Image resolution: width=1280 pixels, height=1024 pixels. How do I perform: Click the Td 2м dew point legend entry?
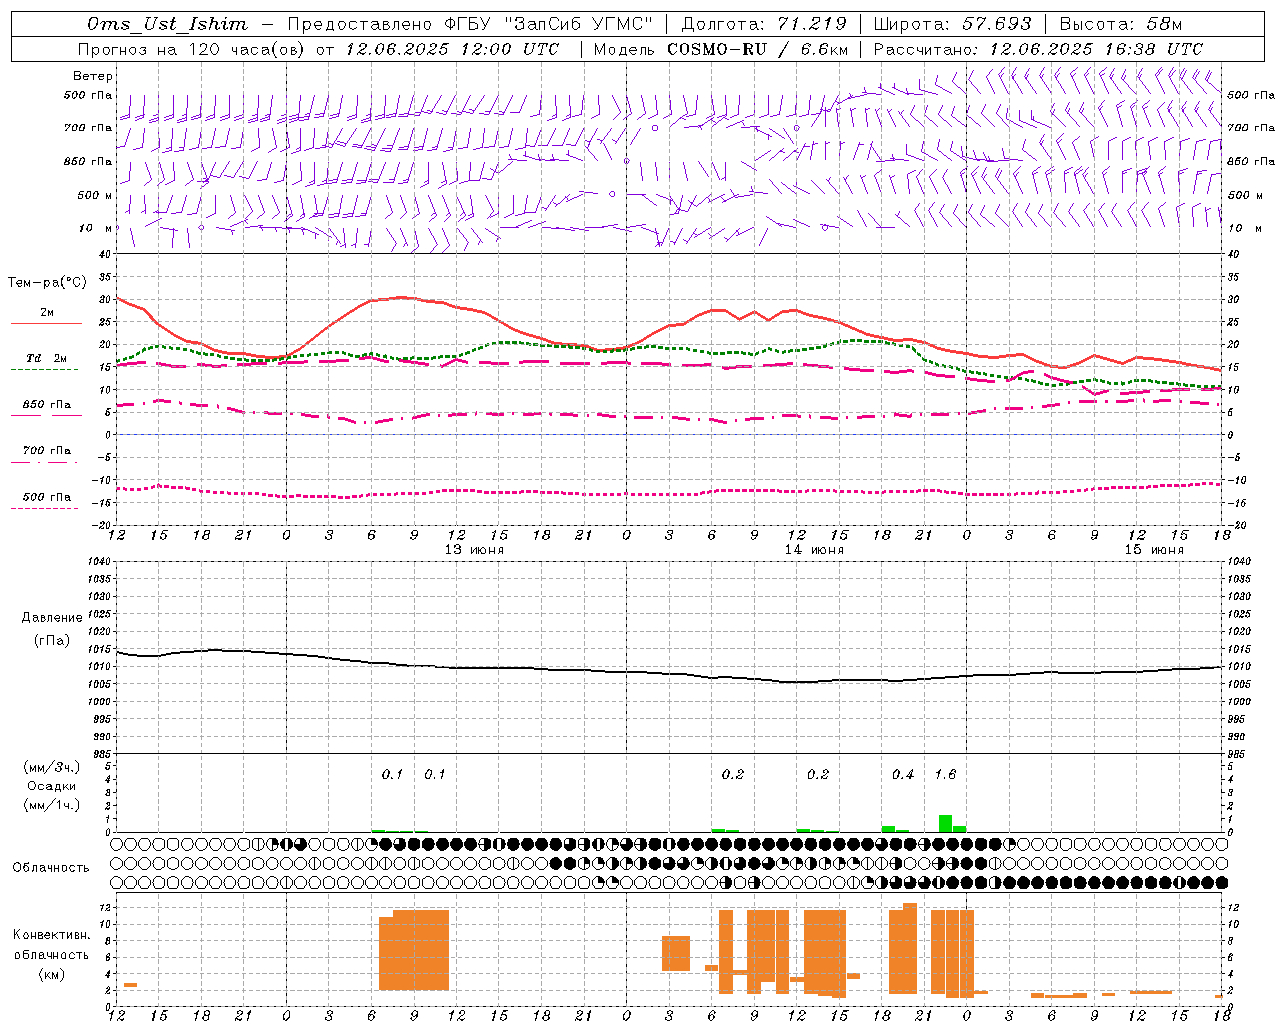point(47,358)
